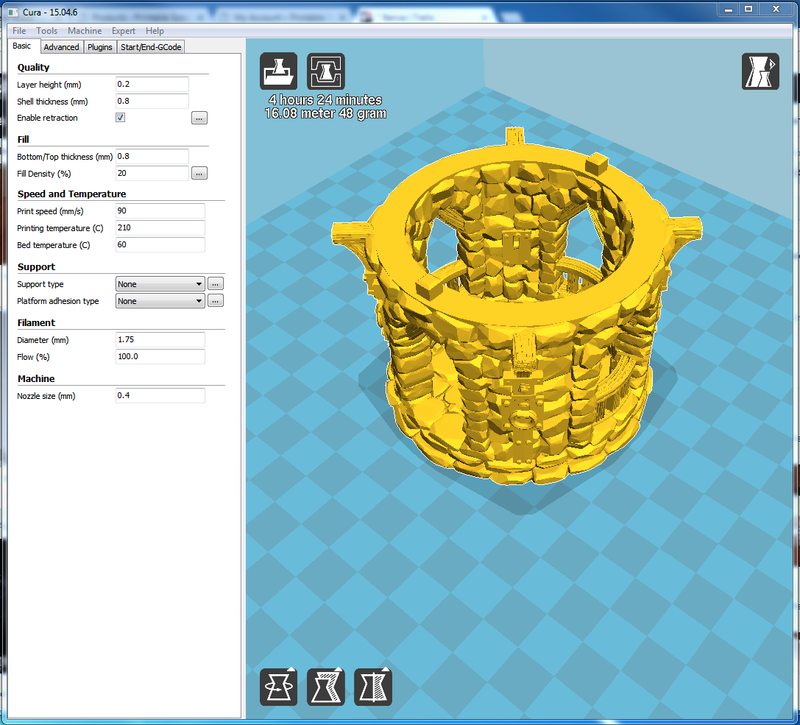Open the Expert menu

tap(123, 31)
